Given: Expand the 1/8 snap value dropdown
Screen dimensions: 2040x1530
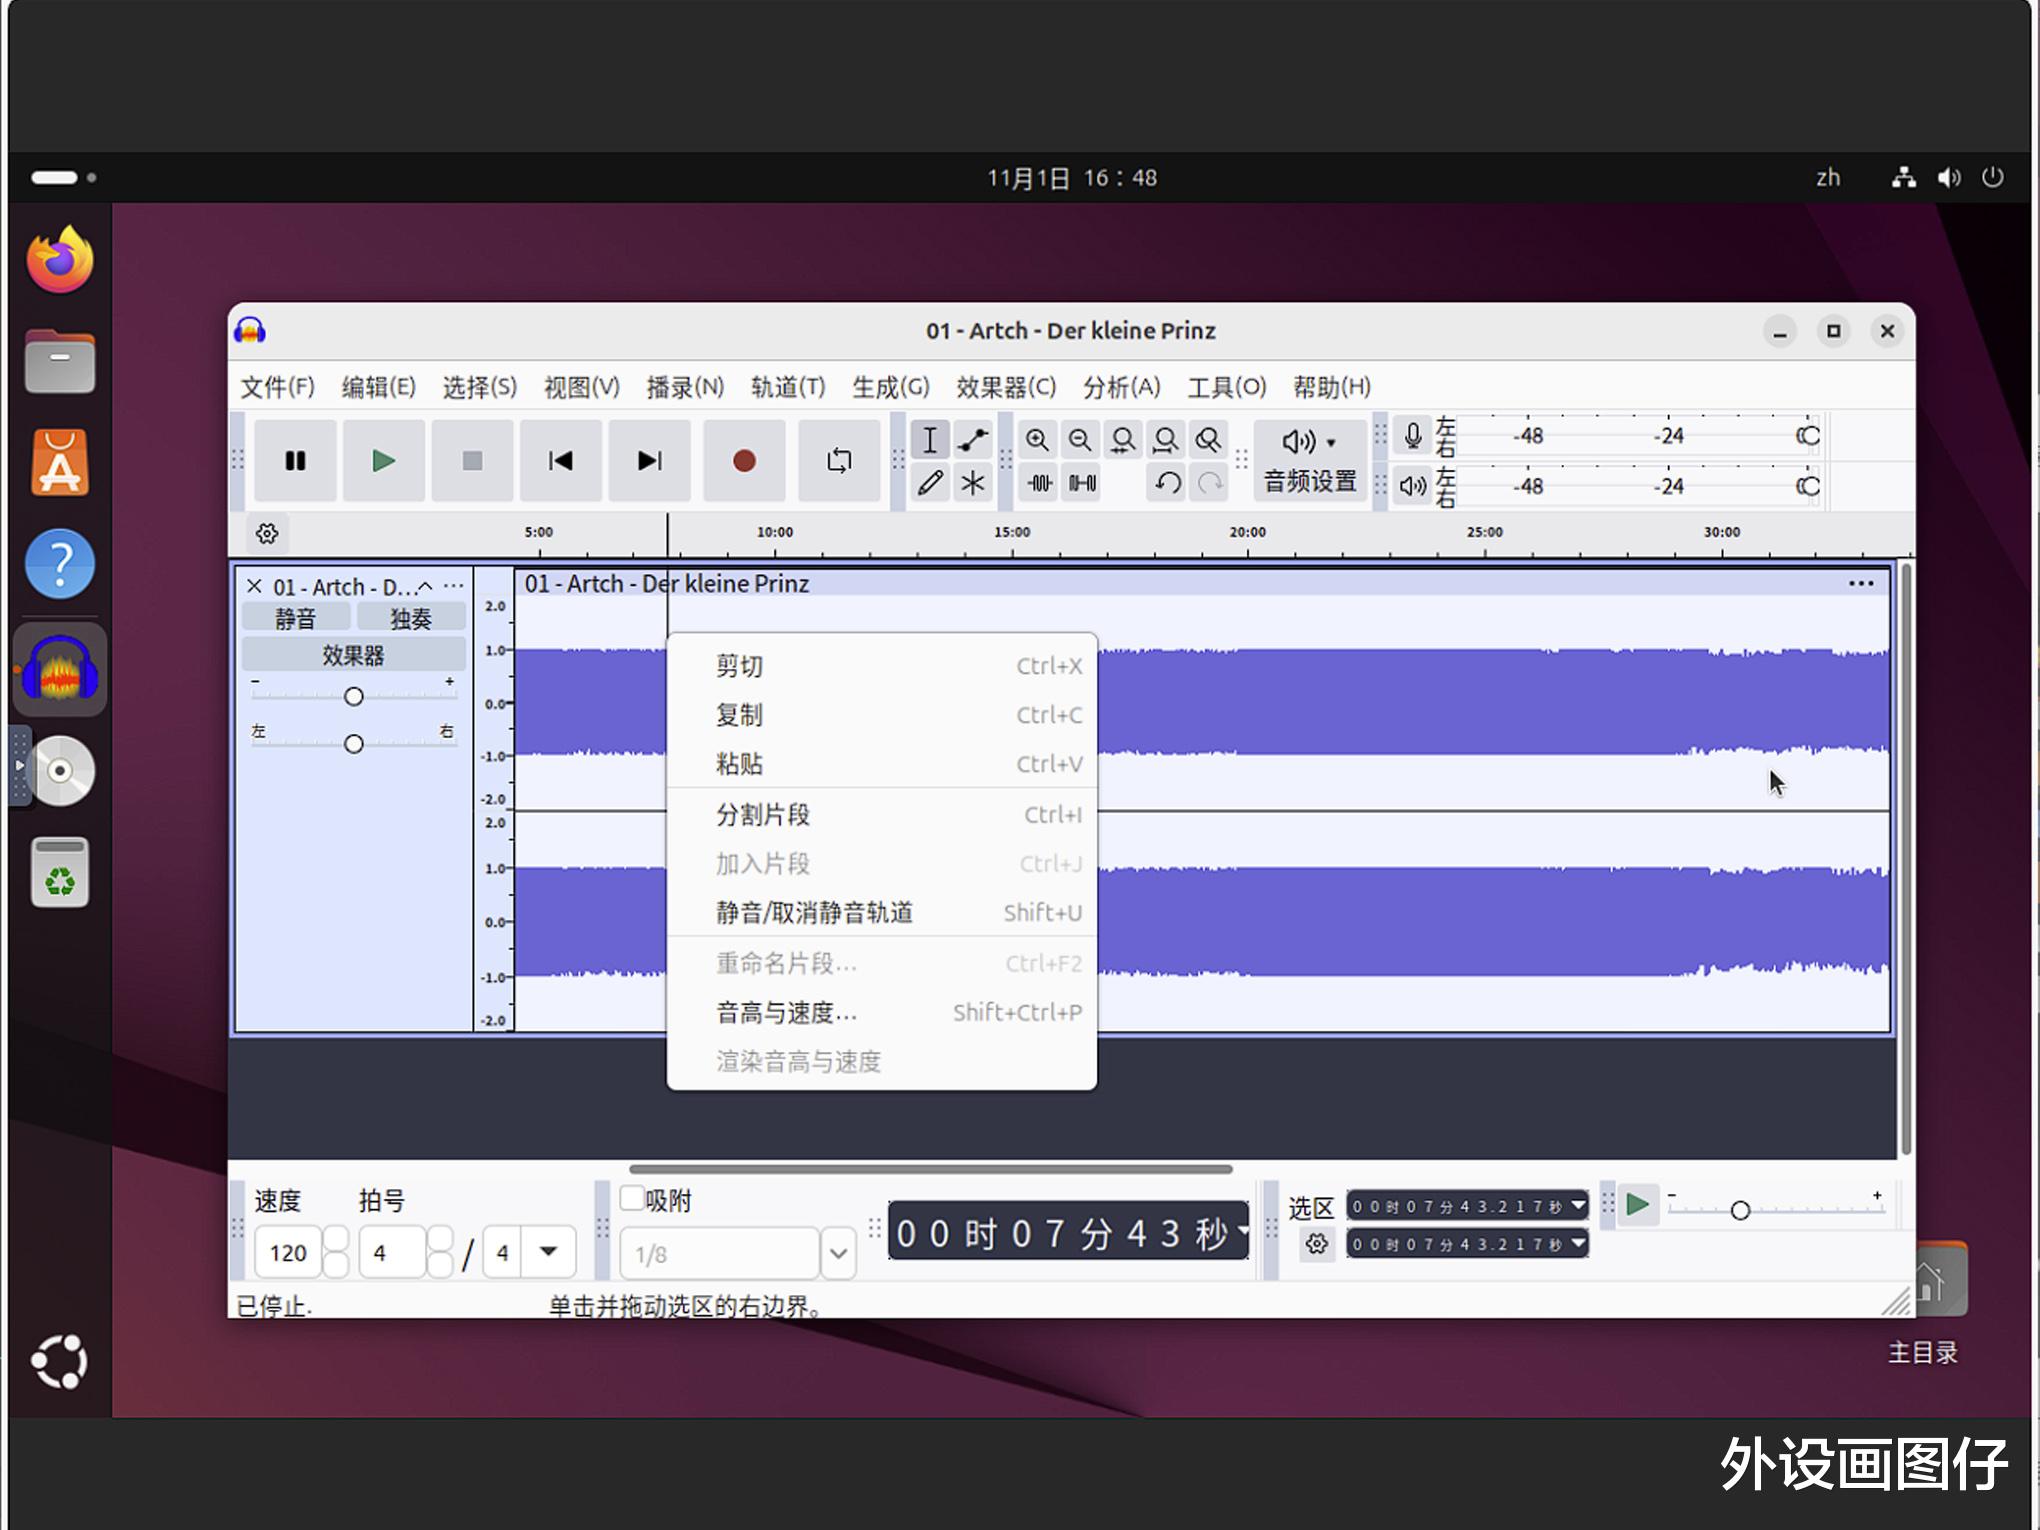Looking at the screenshot, I should click(x=838, y=1253).
